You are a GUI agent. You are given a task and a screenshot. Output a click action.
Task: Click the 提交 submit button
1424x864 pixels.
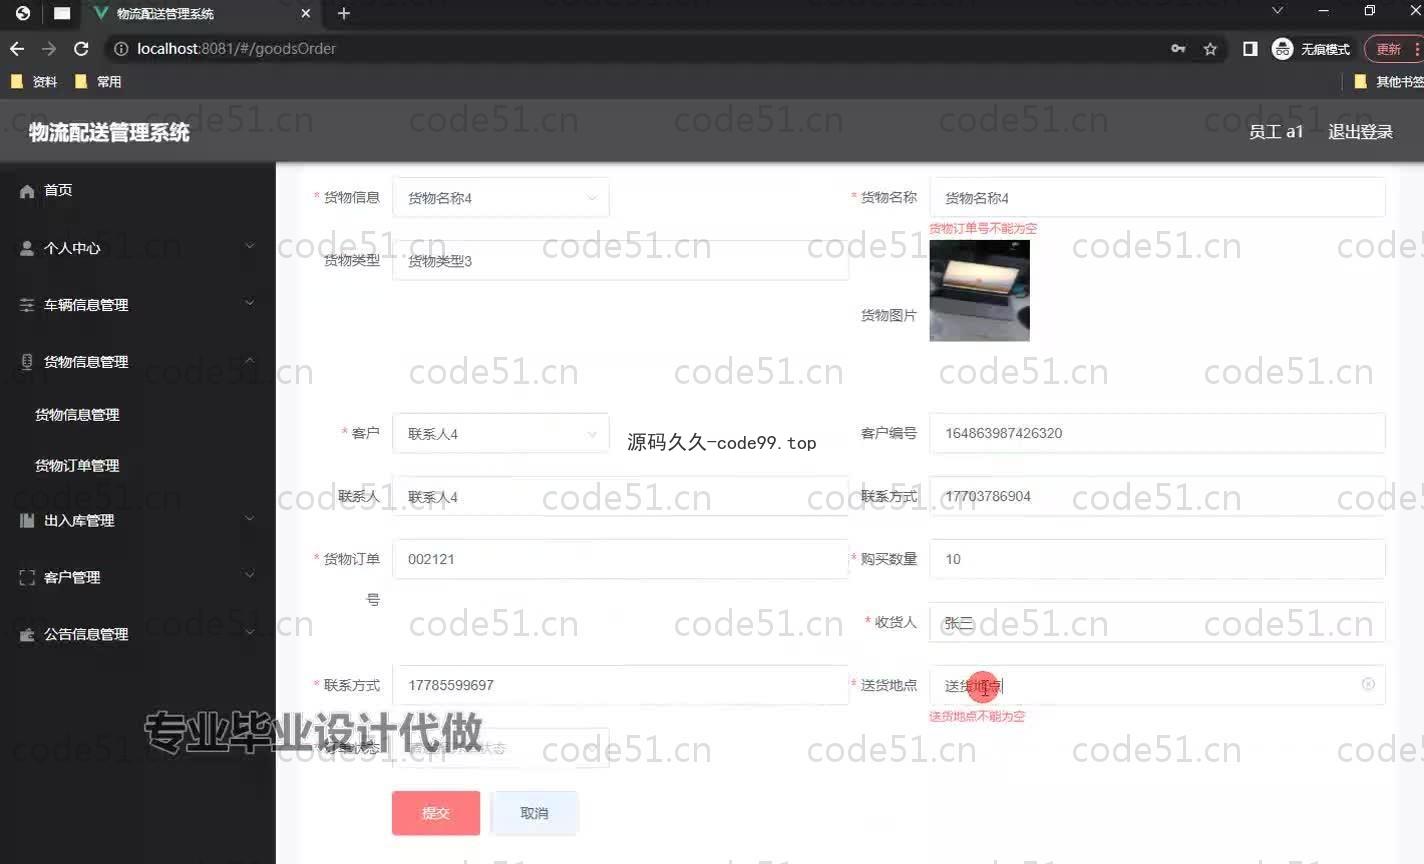436,813
